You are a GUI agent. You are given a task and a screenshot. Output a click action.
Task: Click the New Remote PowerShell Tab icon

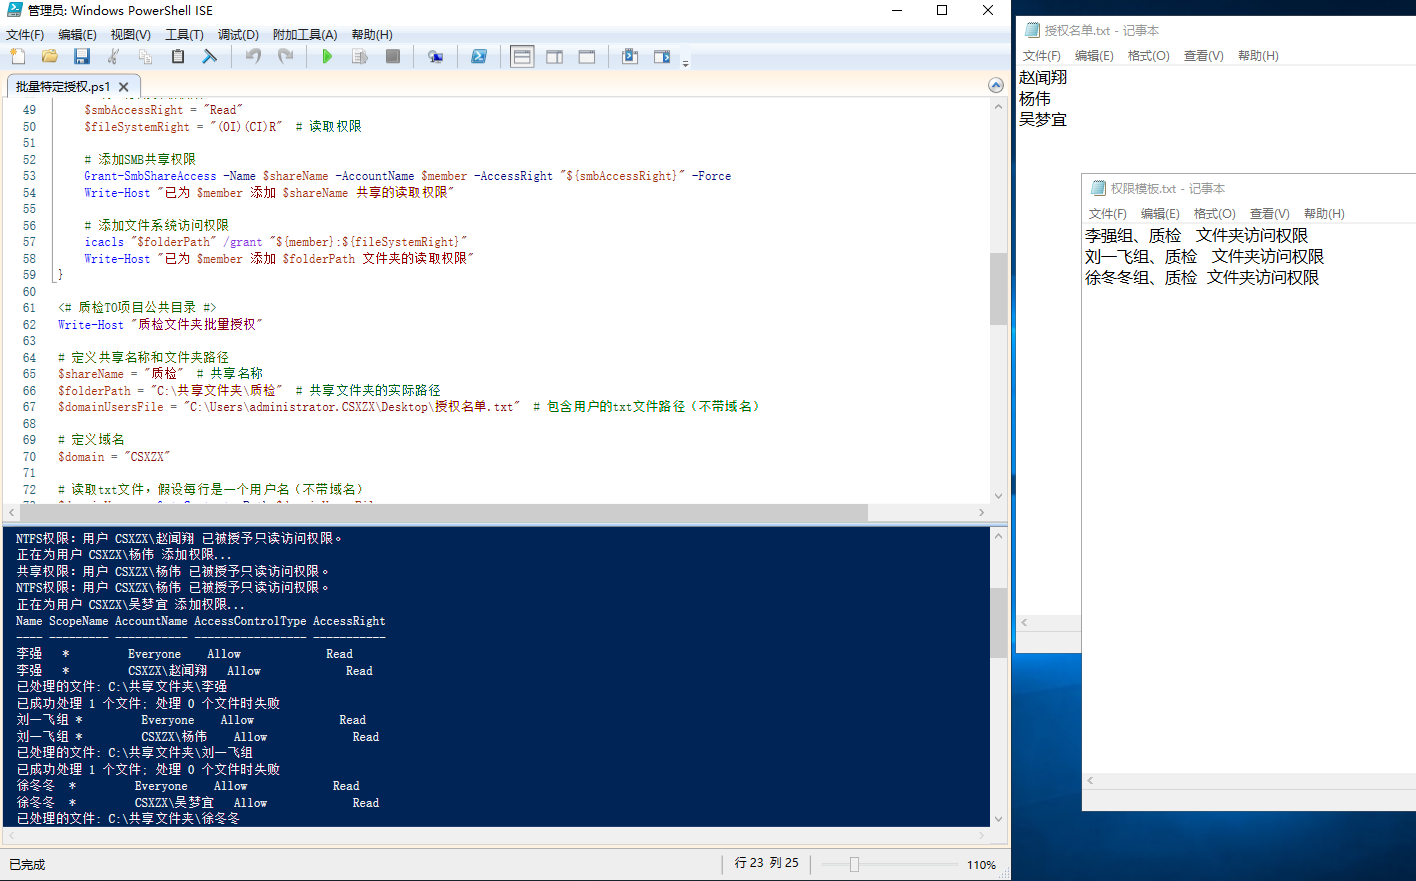pos(435,57)
